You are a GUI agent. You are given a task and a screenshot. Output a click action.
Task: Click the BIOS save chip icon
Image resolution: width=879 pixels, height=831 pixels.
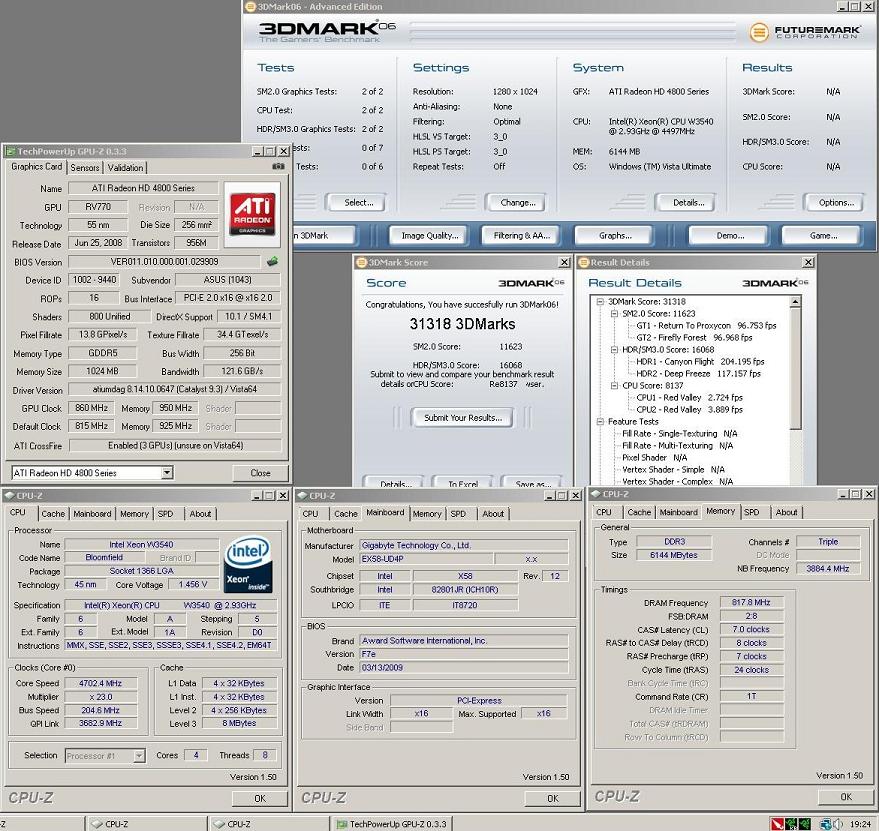click(x=271, y=262)
